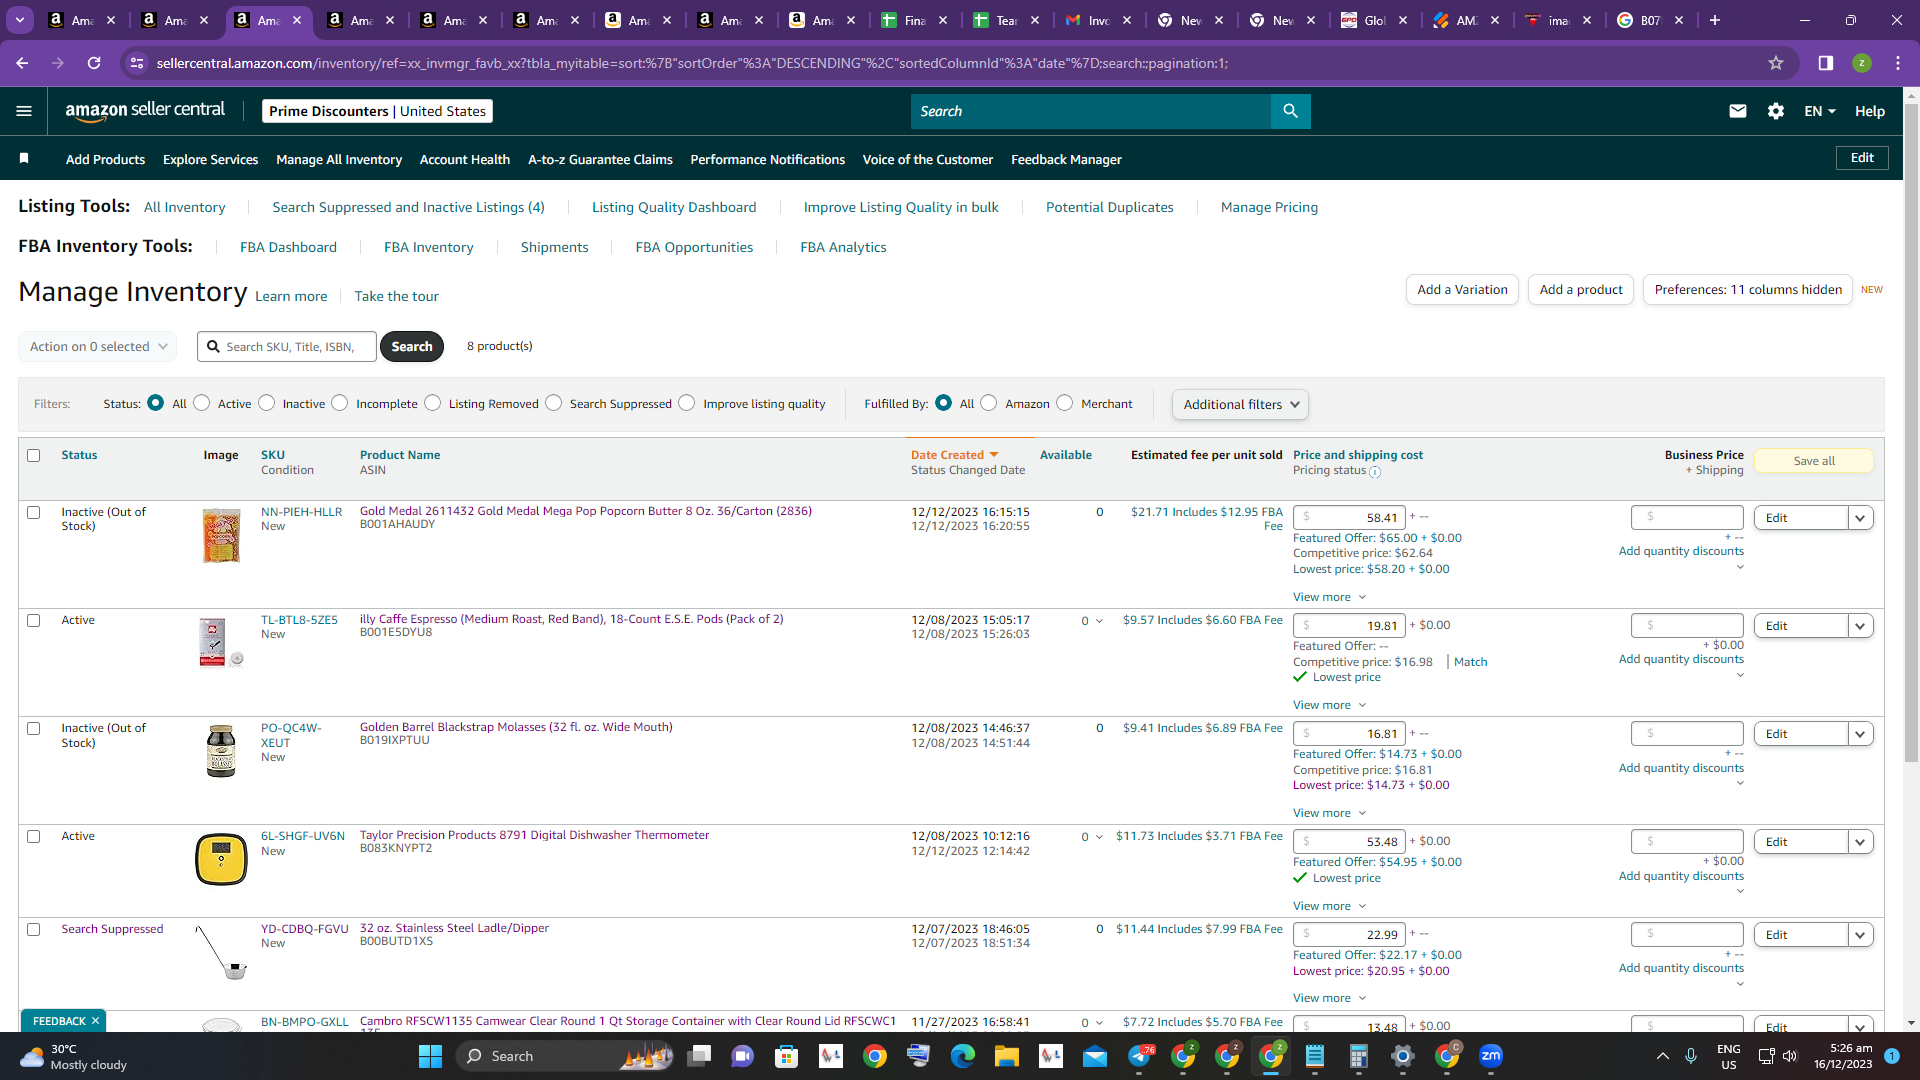
Task: Click the Gold Medal Popcorn product thumbnail
Action: point(221,536)
